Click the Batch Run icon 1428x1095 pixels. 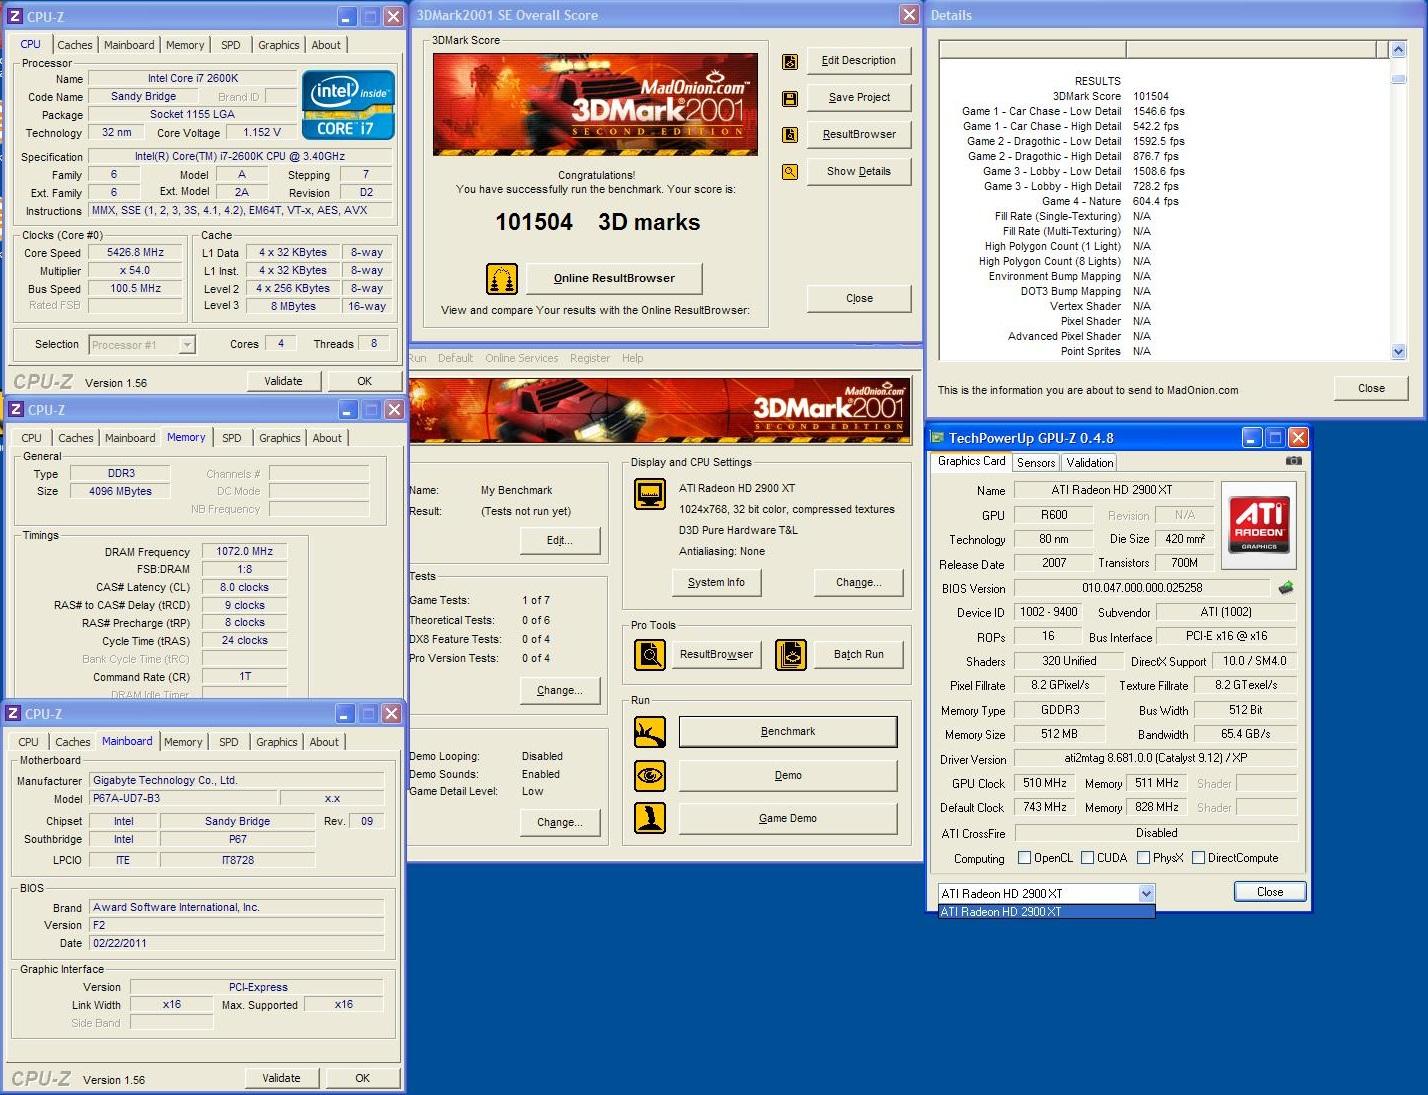click(x=791, y=655)
